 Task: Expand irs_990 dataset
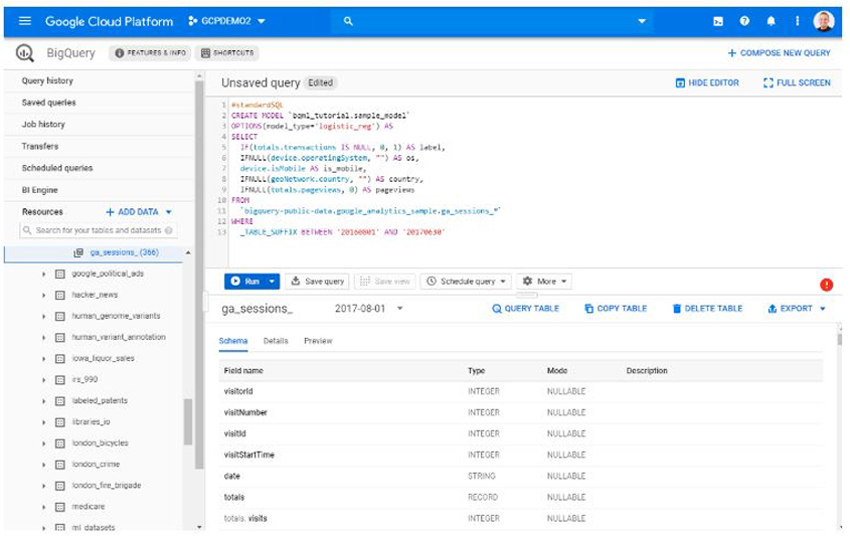pyautogui.click(x=44, y=380)
